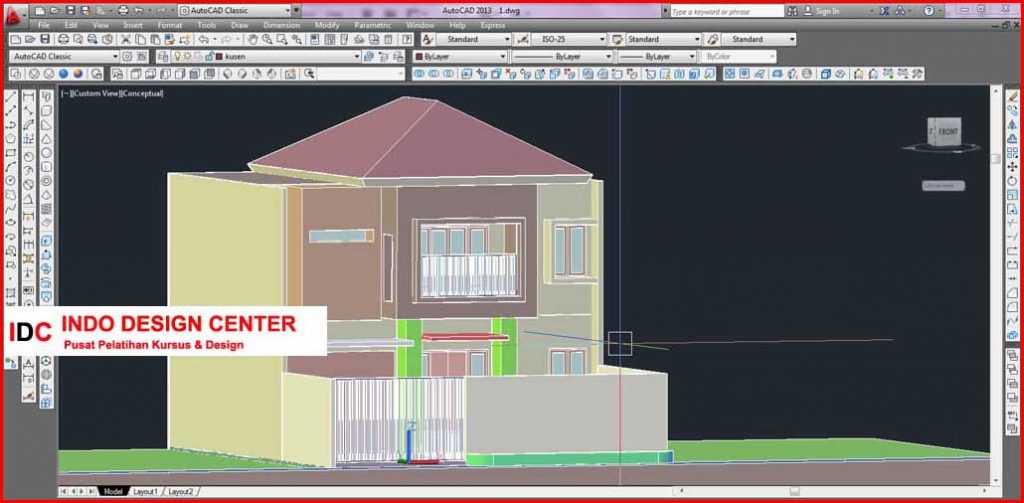The height and width of the screenshot is (503, 1024).
Task: Select the Zoom Realtime magnifier tool
Action: [267, 40]
